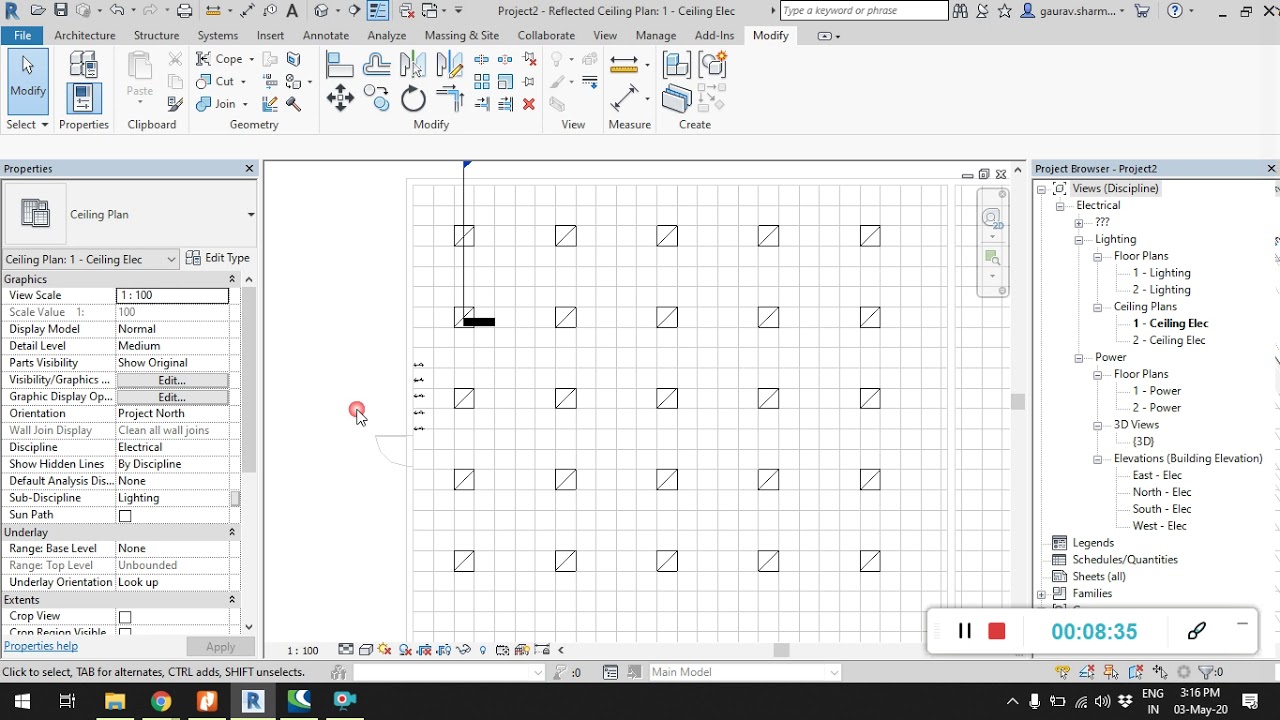Click the Aligned Dimension icon
Viewport: 1280px width, 720px height.
tap(624, 98)
